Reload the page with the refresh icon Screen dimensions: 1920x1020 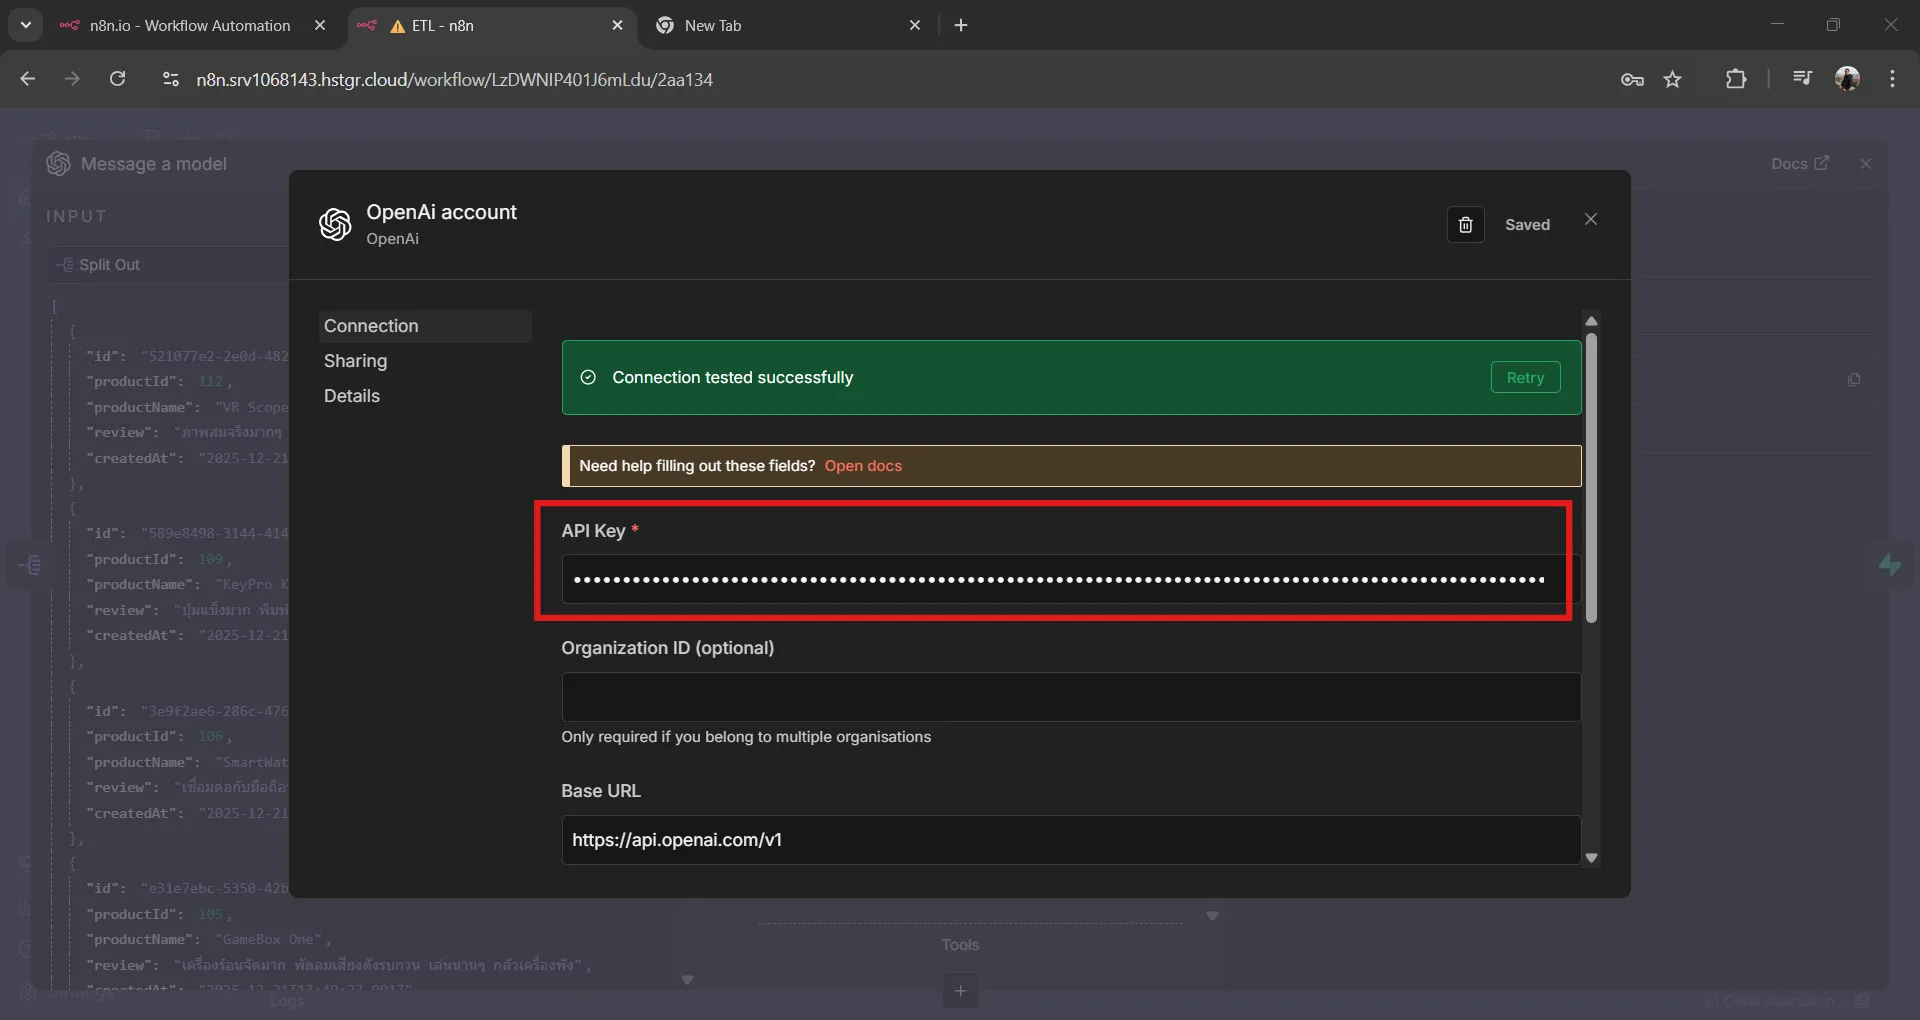pyautogui.click(x=117, y=79)
